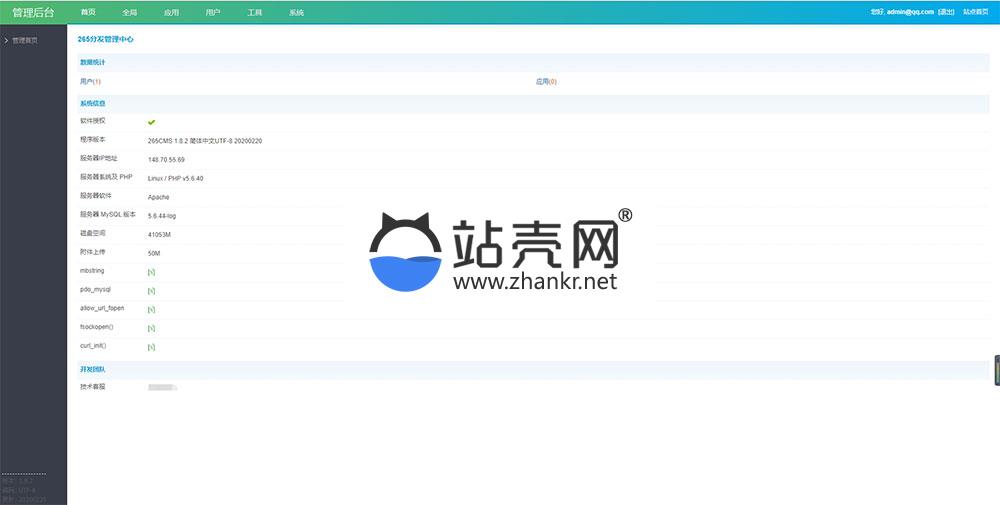
Task: Click the curl_init() status indicator icon
Action: pyautogui.click(x=151, y=347)
